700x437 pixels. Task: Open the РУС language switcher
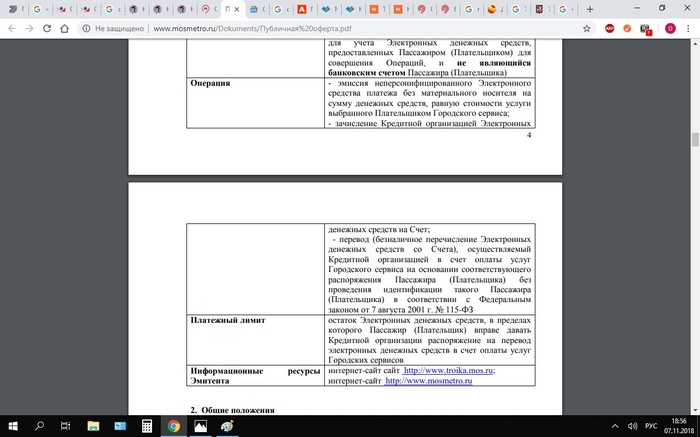(652, 426)
